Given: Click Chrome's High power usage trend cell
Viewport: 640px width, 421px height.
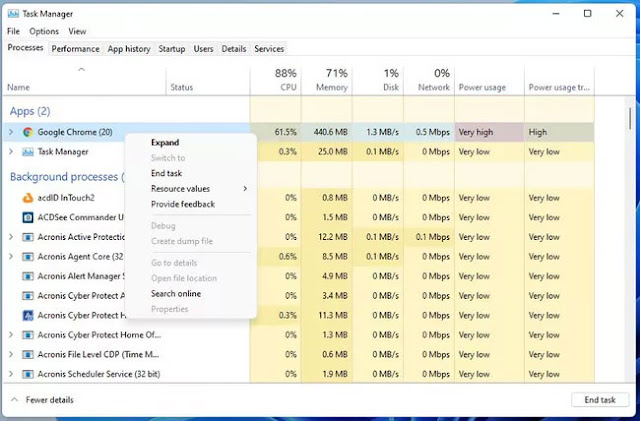Looking at the screenshot, I should [x=559, y=132].
